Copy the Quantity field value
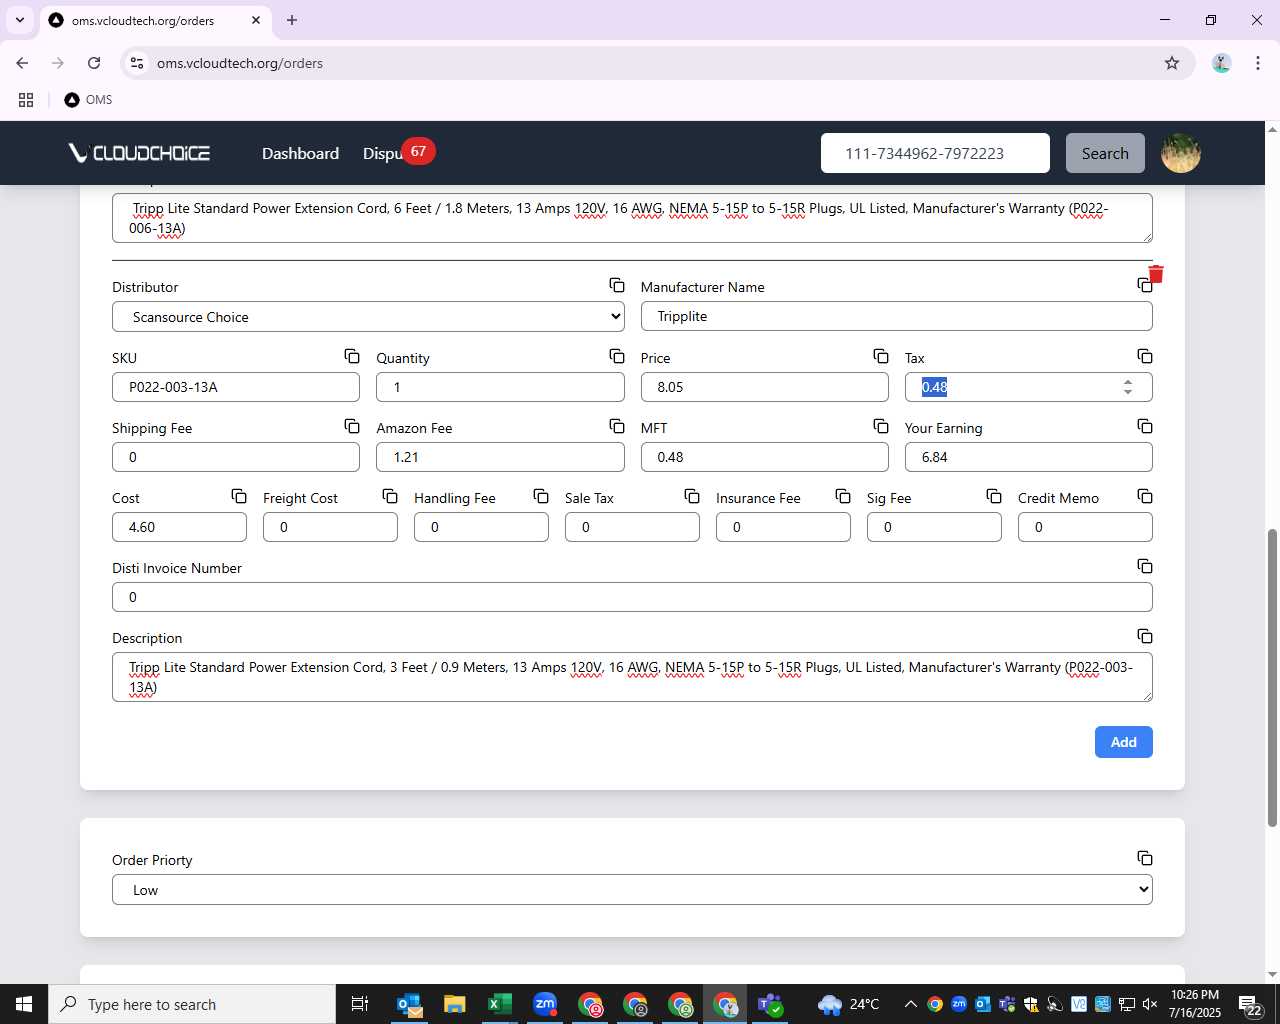The width and height of the screenshot is (1280, 1024). click(617, 356)
